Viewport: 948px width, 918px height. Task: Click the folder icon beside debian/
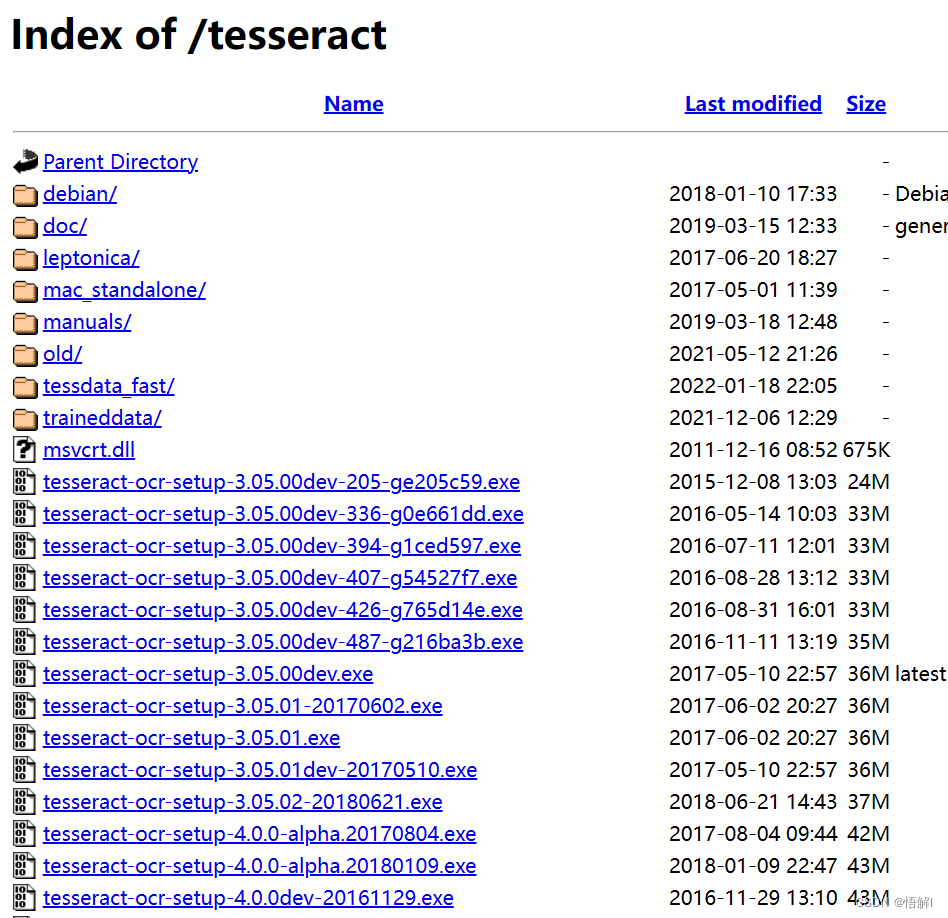pyautogui.click(x=25, y=195)
